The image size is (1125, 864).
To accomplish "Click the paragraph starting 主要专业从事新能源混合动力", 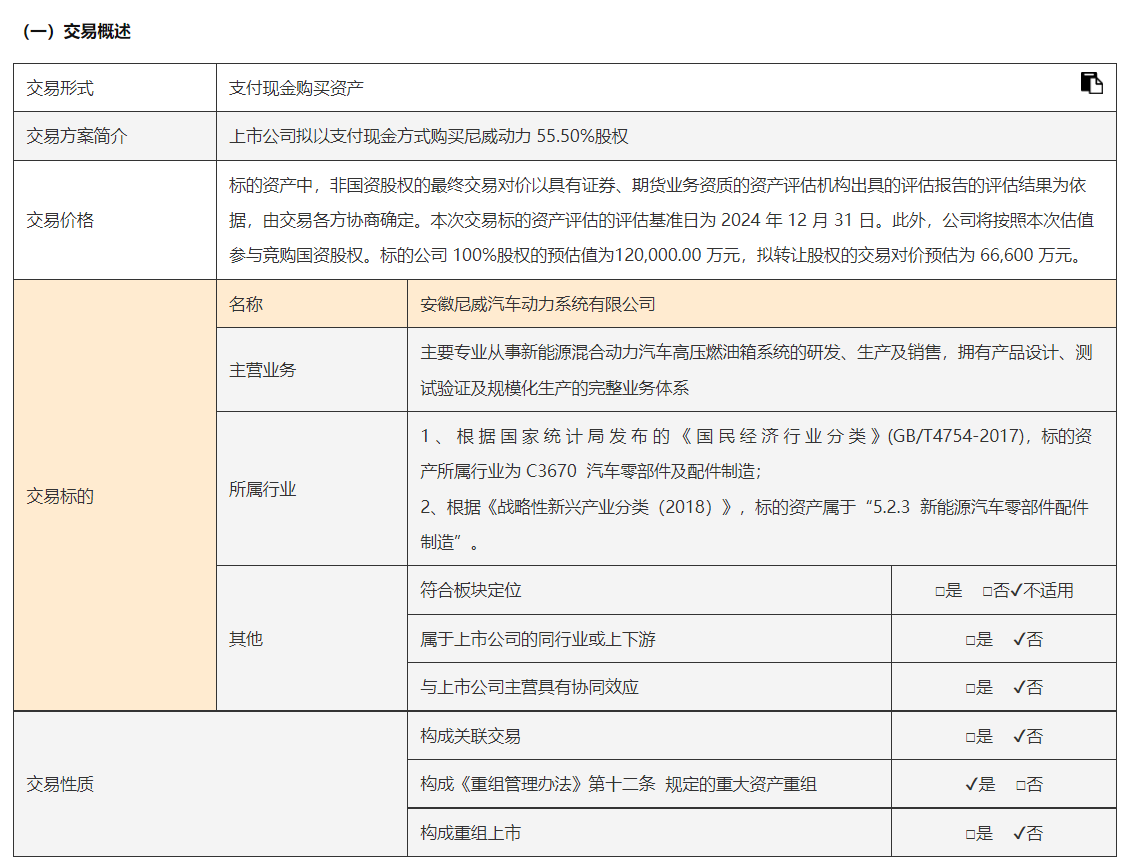I will point(756,370).
